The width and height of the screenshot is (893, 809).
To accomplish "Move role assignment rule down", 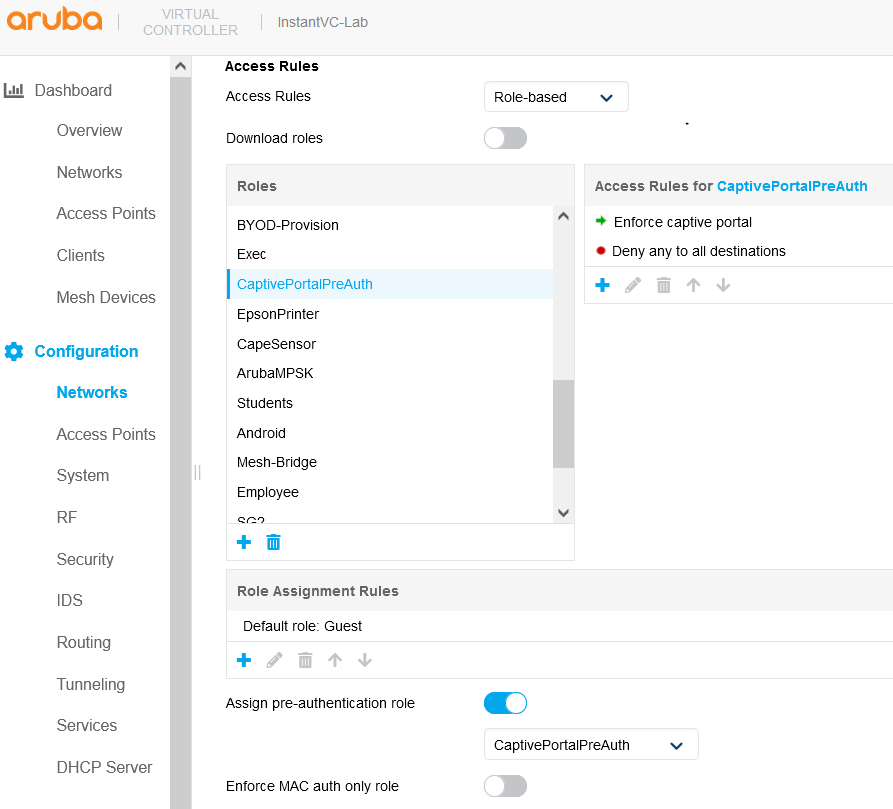I will pyautogui.click(x=365, y=660).
